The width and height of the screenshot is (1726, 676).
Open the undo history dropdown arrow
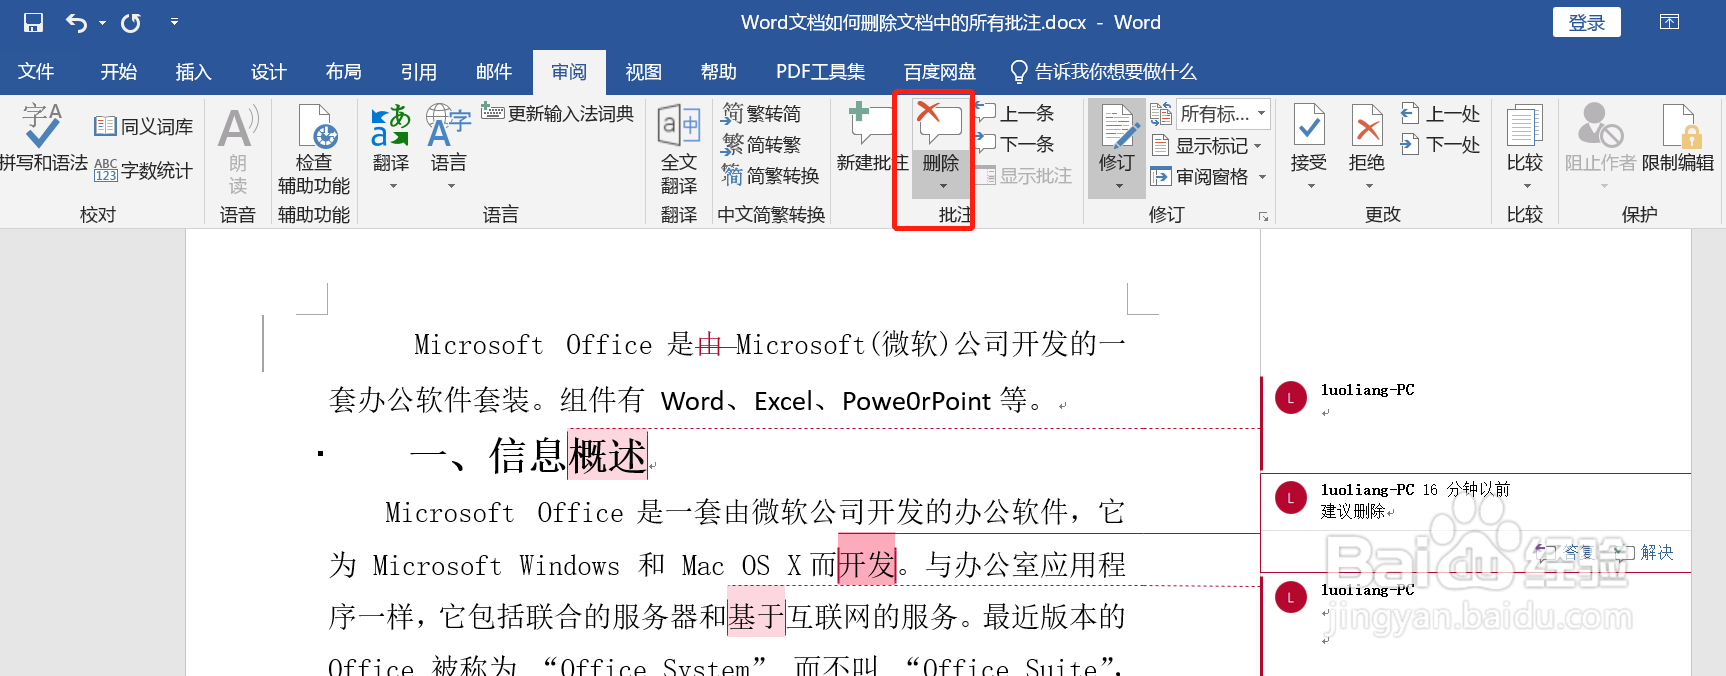(x=102, y=22)
